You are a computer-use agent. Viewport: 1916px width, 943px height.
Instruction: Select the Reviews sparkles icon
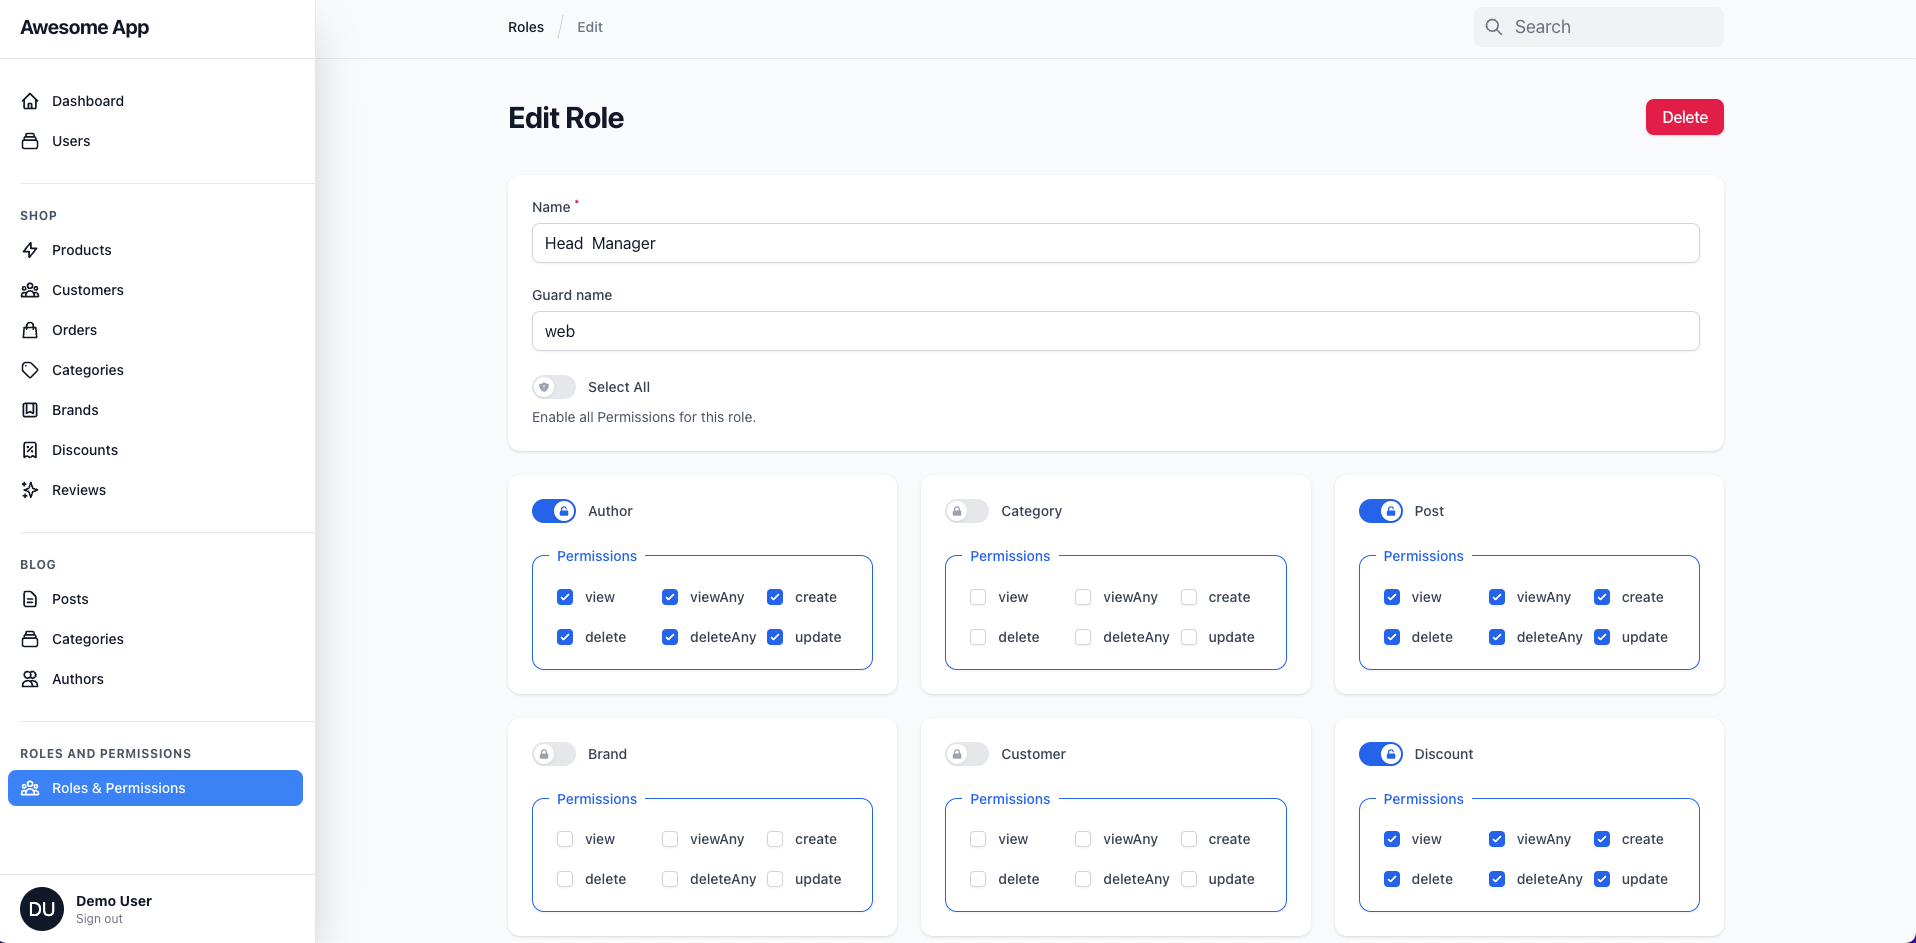31,489
